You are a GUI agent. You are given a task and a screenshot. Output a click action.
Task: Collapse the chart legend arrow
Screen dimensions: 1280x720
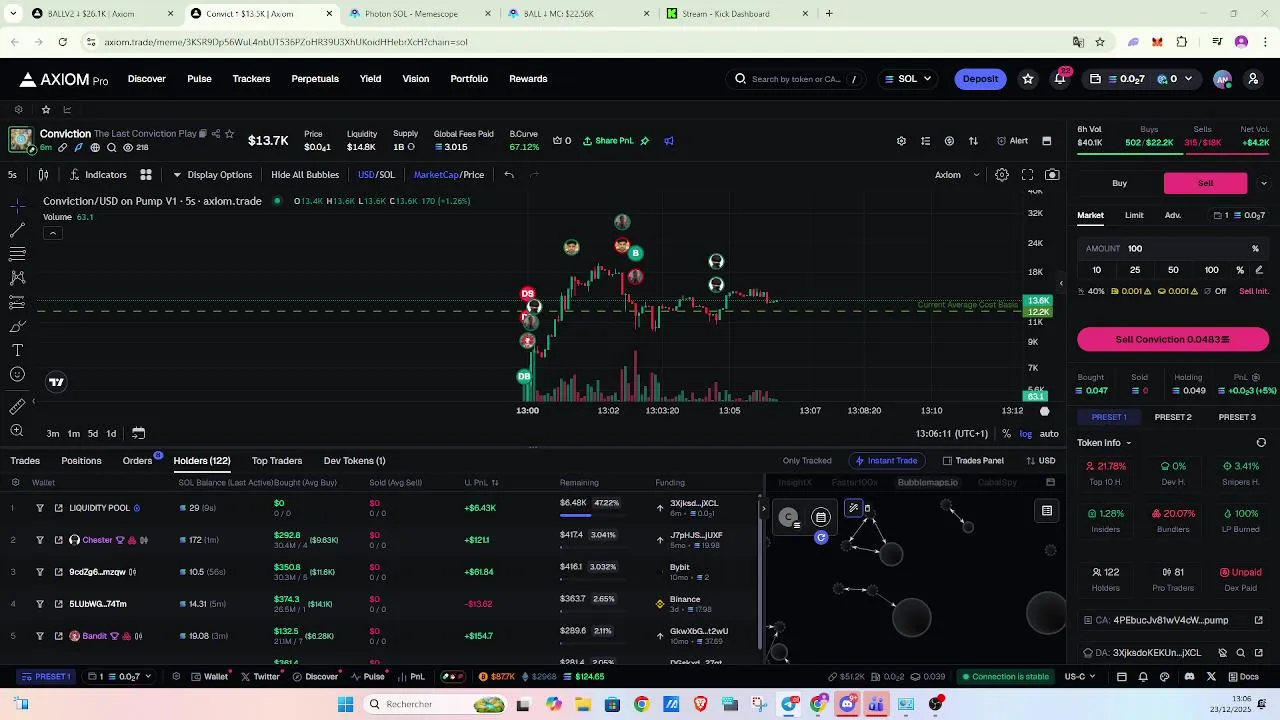(x=52, y=233)
